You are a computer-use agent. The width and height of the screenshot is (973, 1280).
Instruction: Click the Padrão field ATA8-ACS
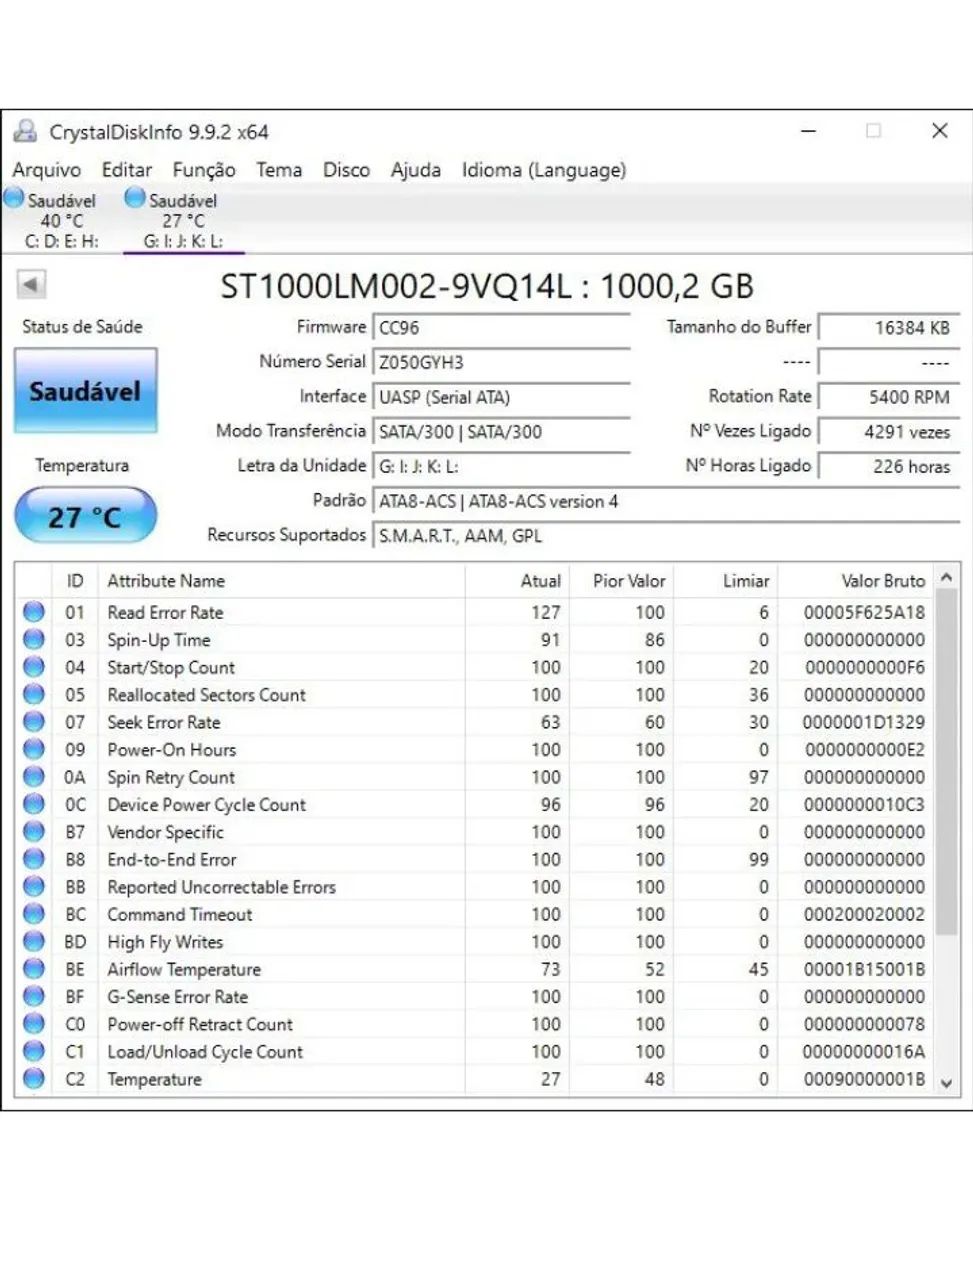tap(666, 501)
